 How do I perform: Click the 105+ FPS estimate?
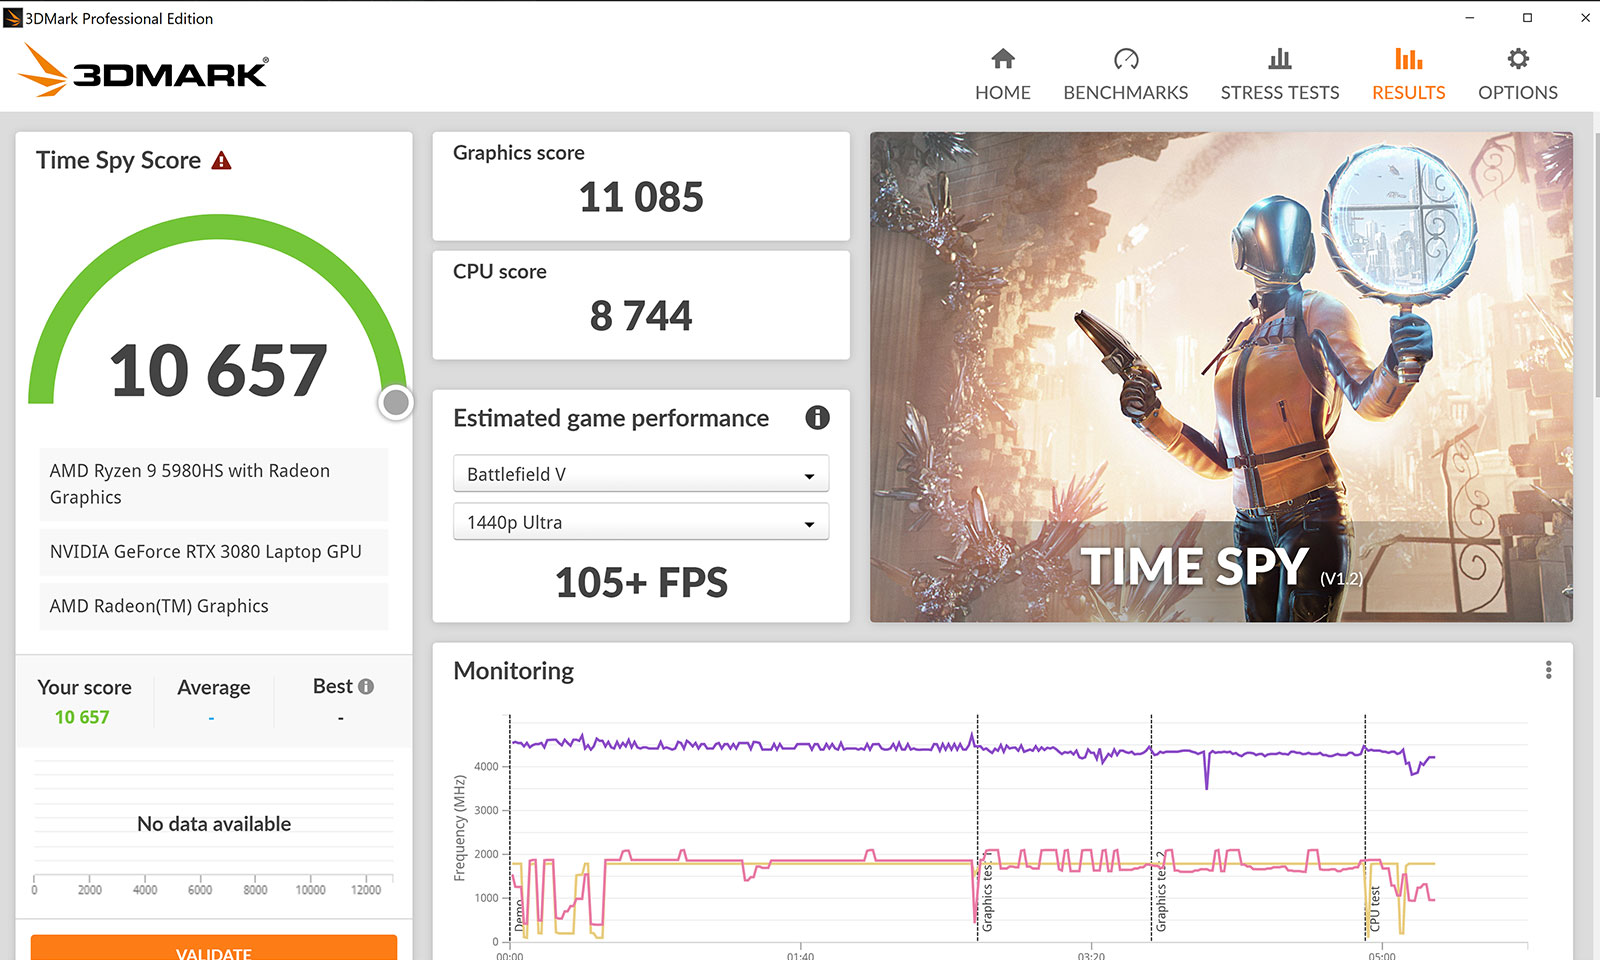point(641,583)
